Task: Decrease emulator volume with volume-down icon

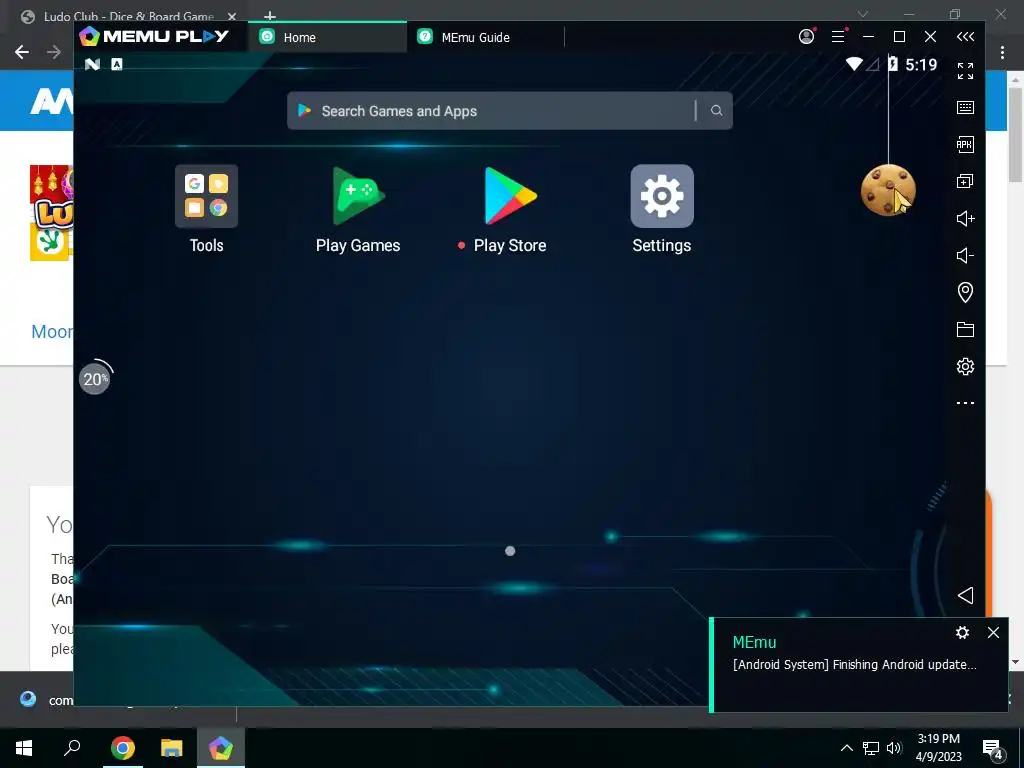Action: tap(965, 255)
